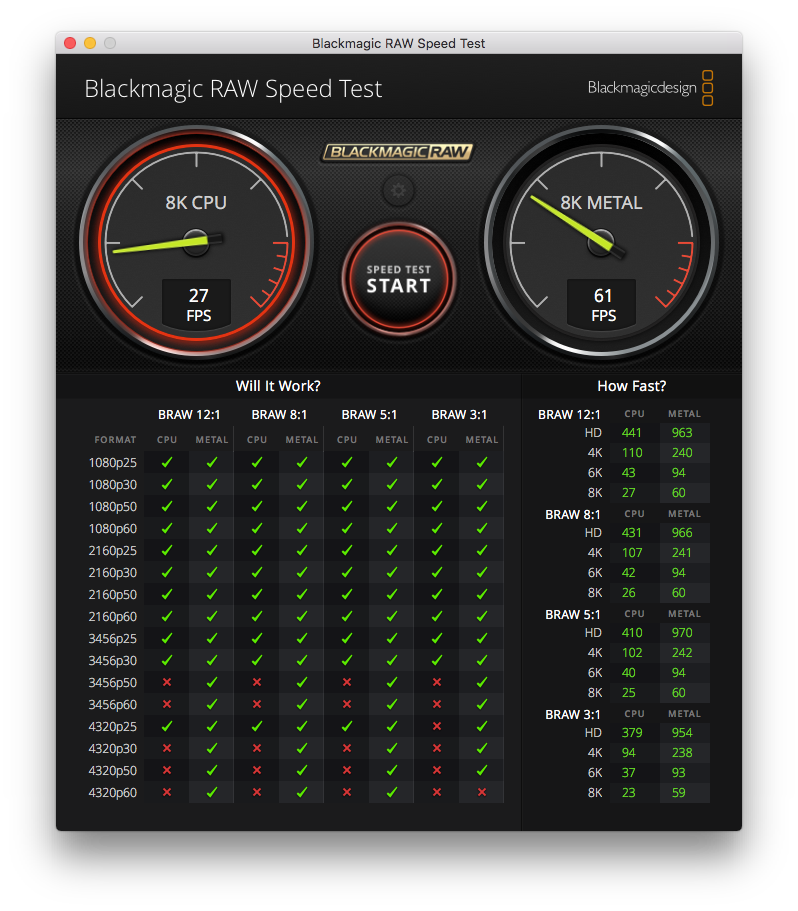Minimize window with the yellow button
798x911 pixels.
point(90,43)
